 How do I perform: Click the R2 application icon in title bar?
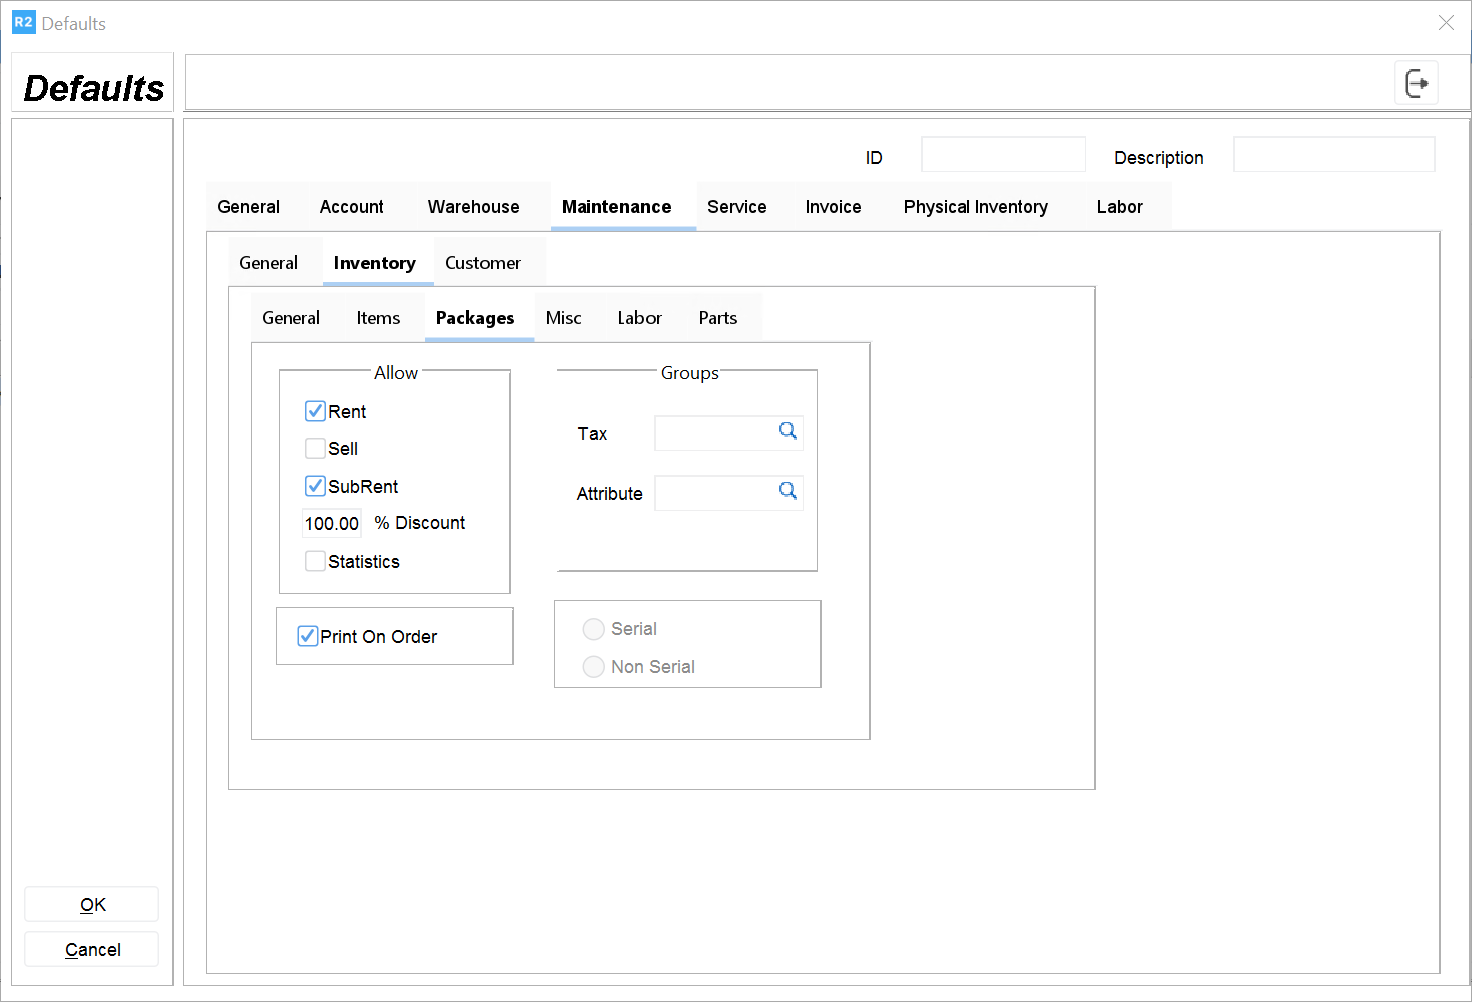point(23,22)
